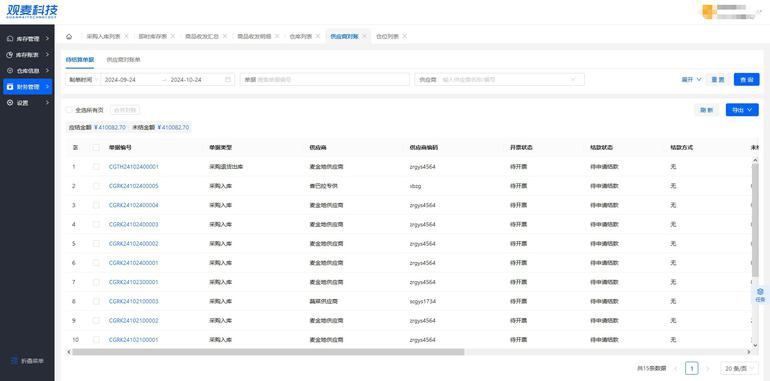The image size is (770, 381).
Task: Toggle the header select-all checkbox
Action: click(96, 147)
